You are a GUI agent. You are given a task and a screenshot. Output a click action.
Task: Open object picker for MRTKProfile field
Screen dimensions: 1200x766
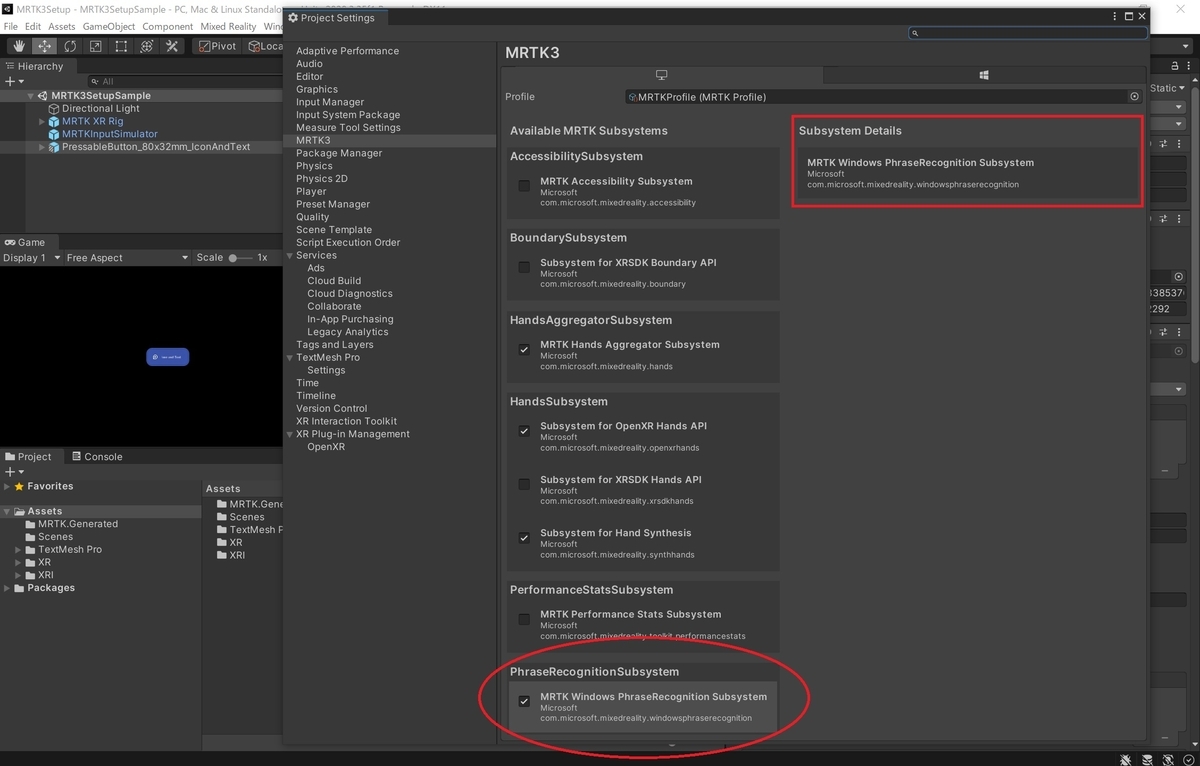coord(1134,97)
